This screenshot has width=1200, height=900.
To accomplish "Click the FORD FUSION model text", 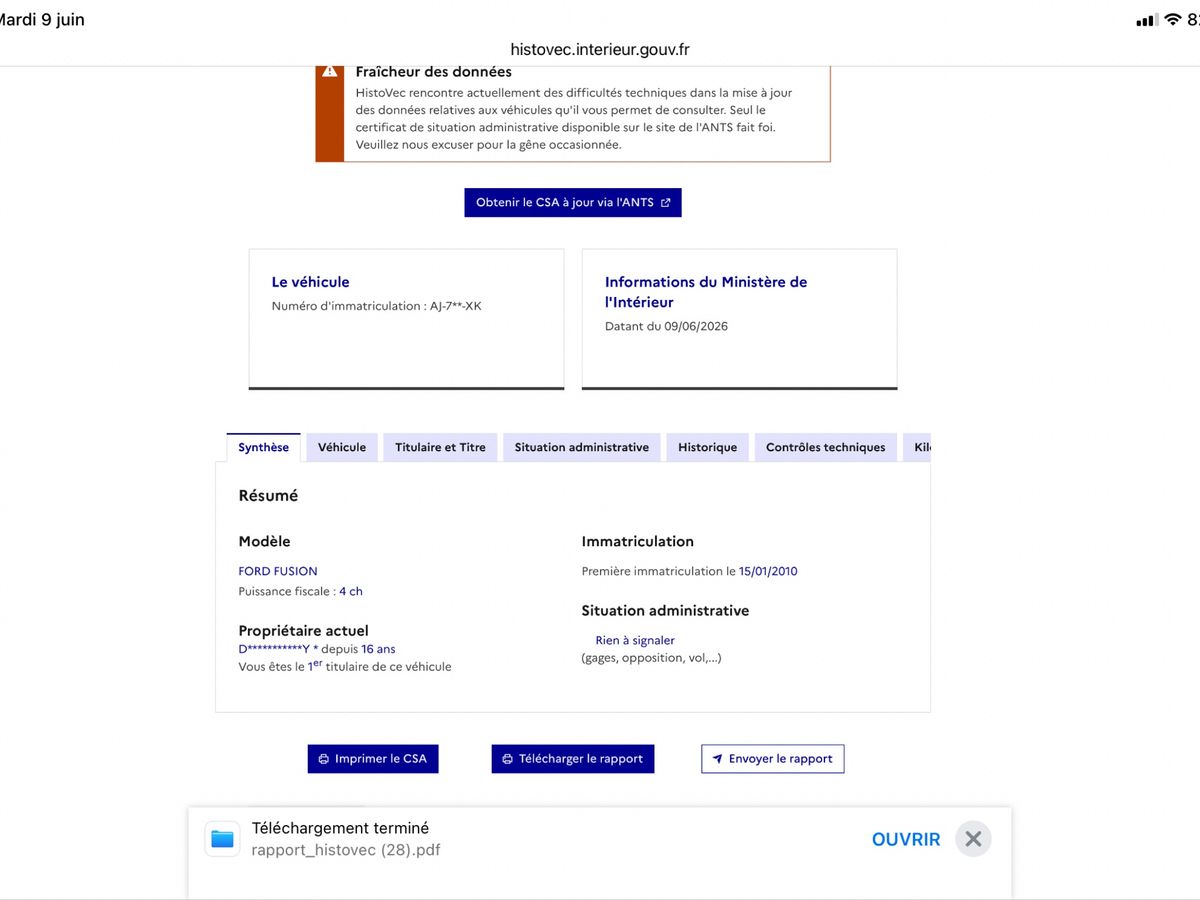I will 278,571.
